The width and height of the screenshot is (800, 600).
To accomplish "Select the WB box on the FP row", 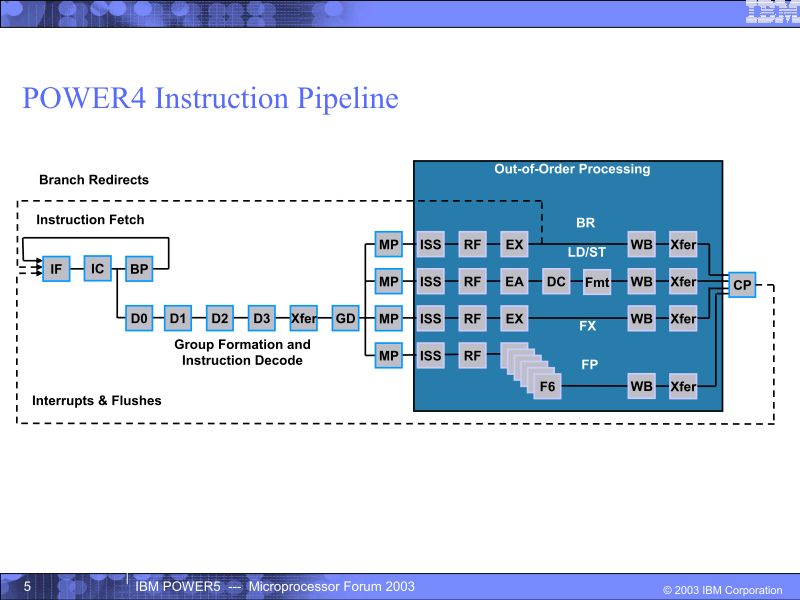I will [641, 386].
